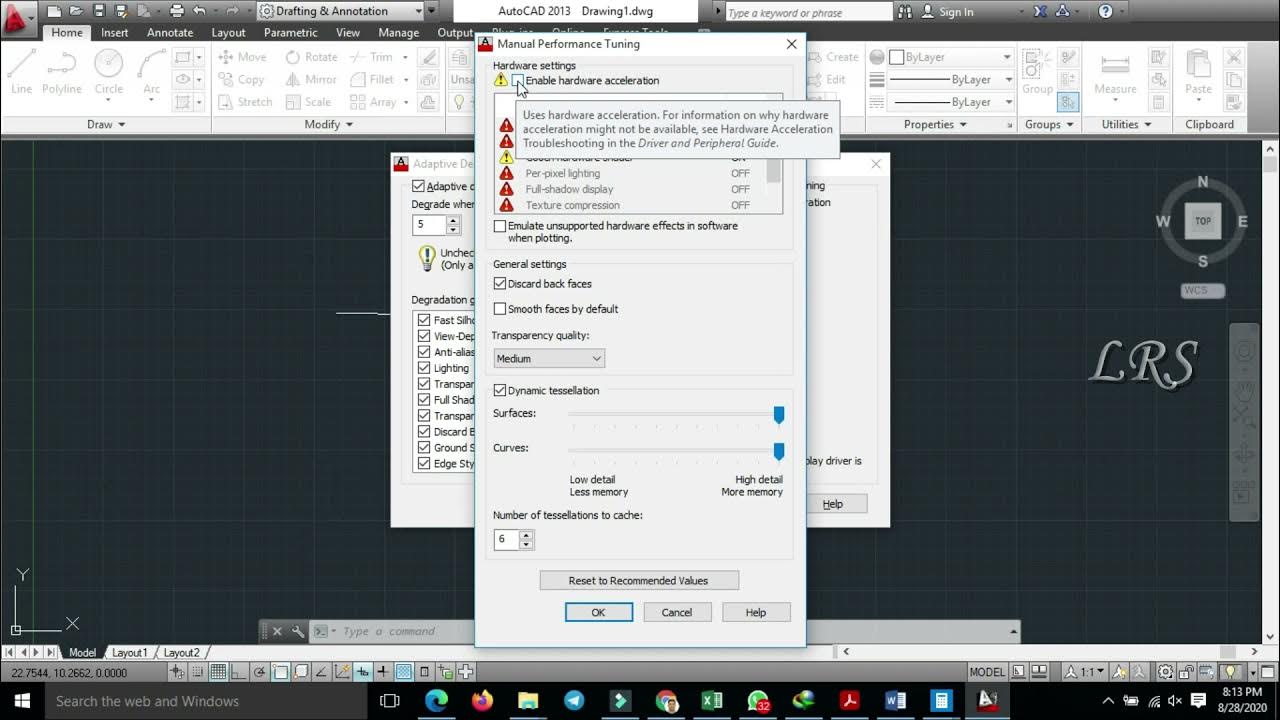Click Sign In link
This screenshot has width=1280, height=720.
point(955,12)
